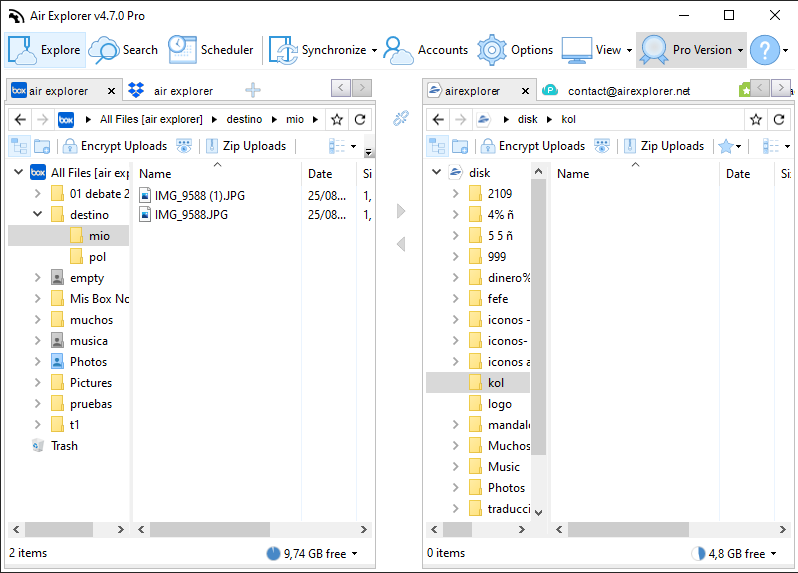
Task: Open Options settings
Action: point(515,50)
